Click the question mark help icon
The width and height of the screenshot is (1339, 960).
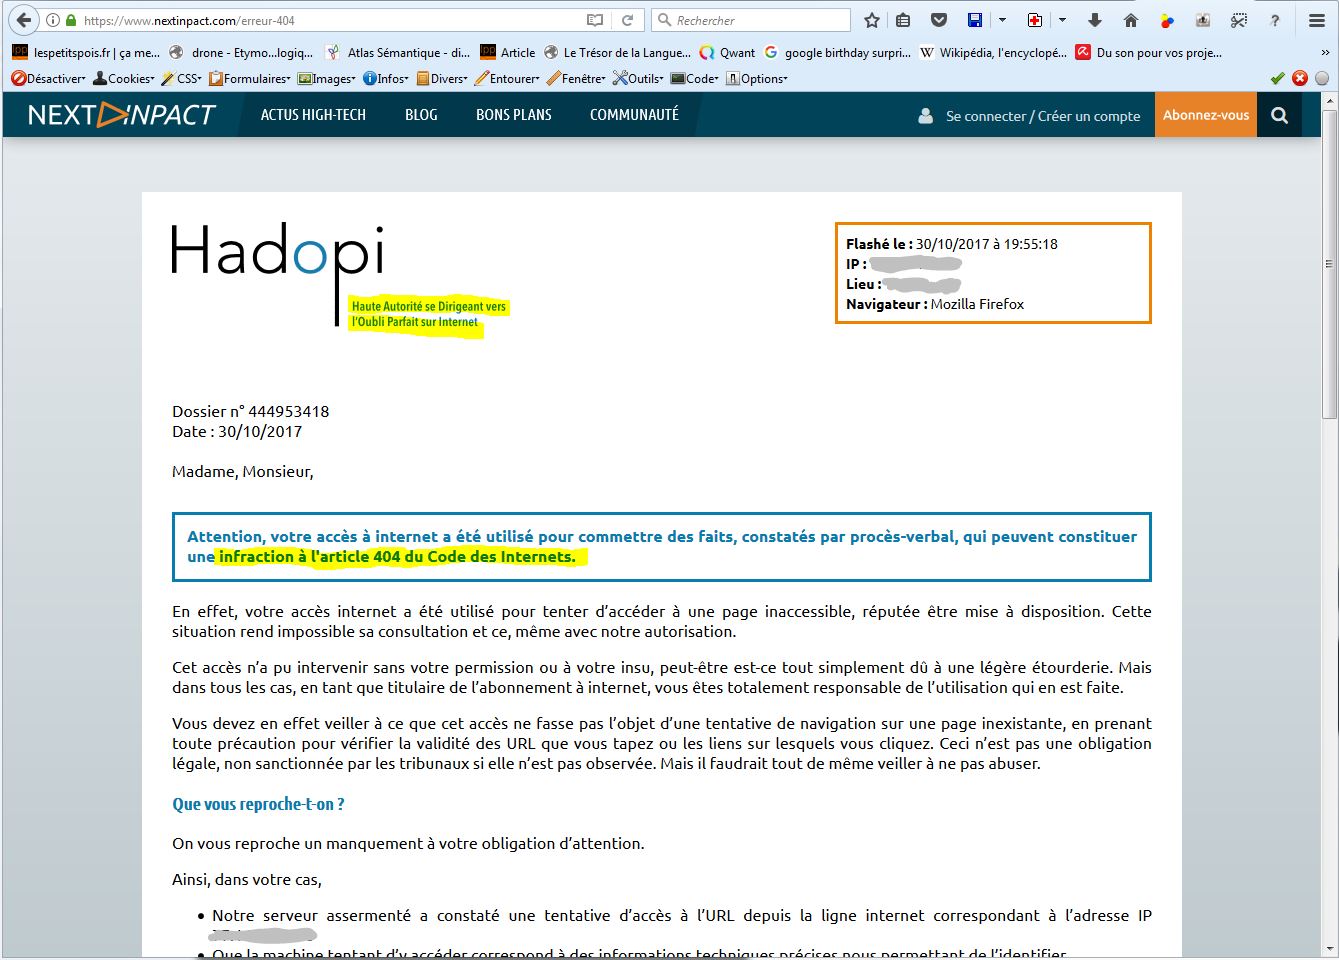(1275, 20)
